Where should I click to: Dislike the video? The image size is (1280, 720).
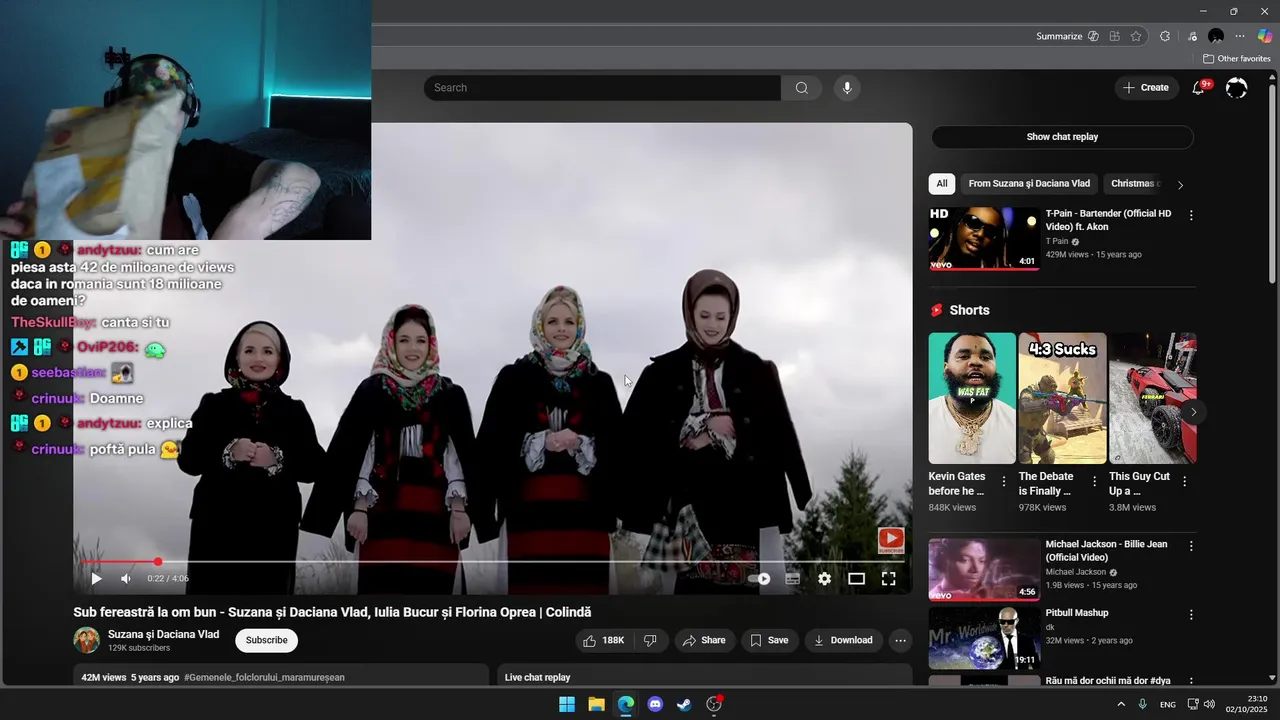650,640
